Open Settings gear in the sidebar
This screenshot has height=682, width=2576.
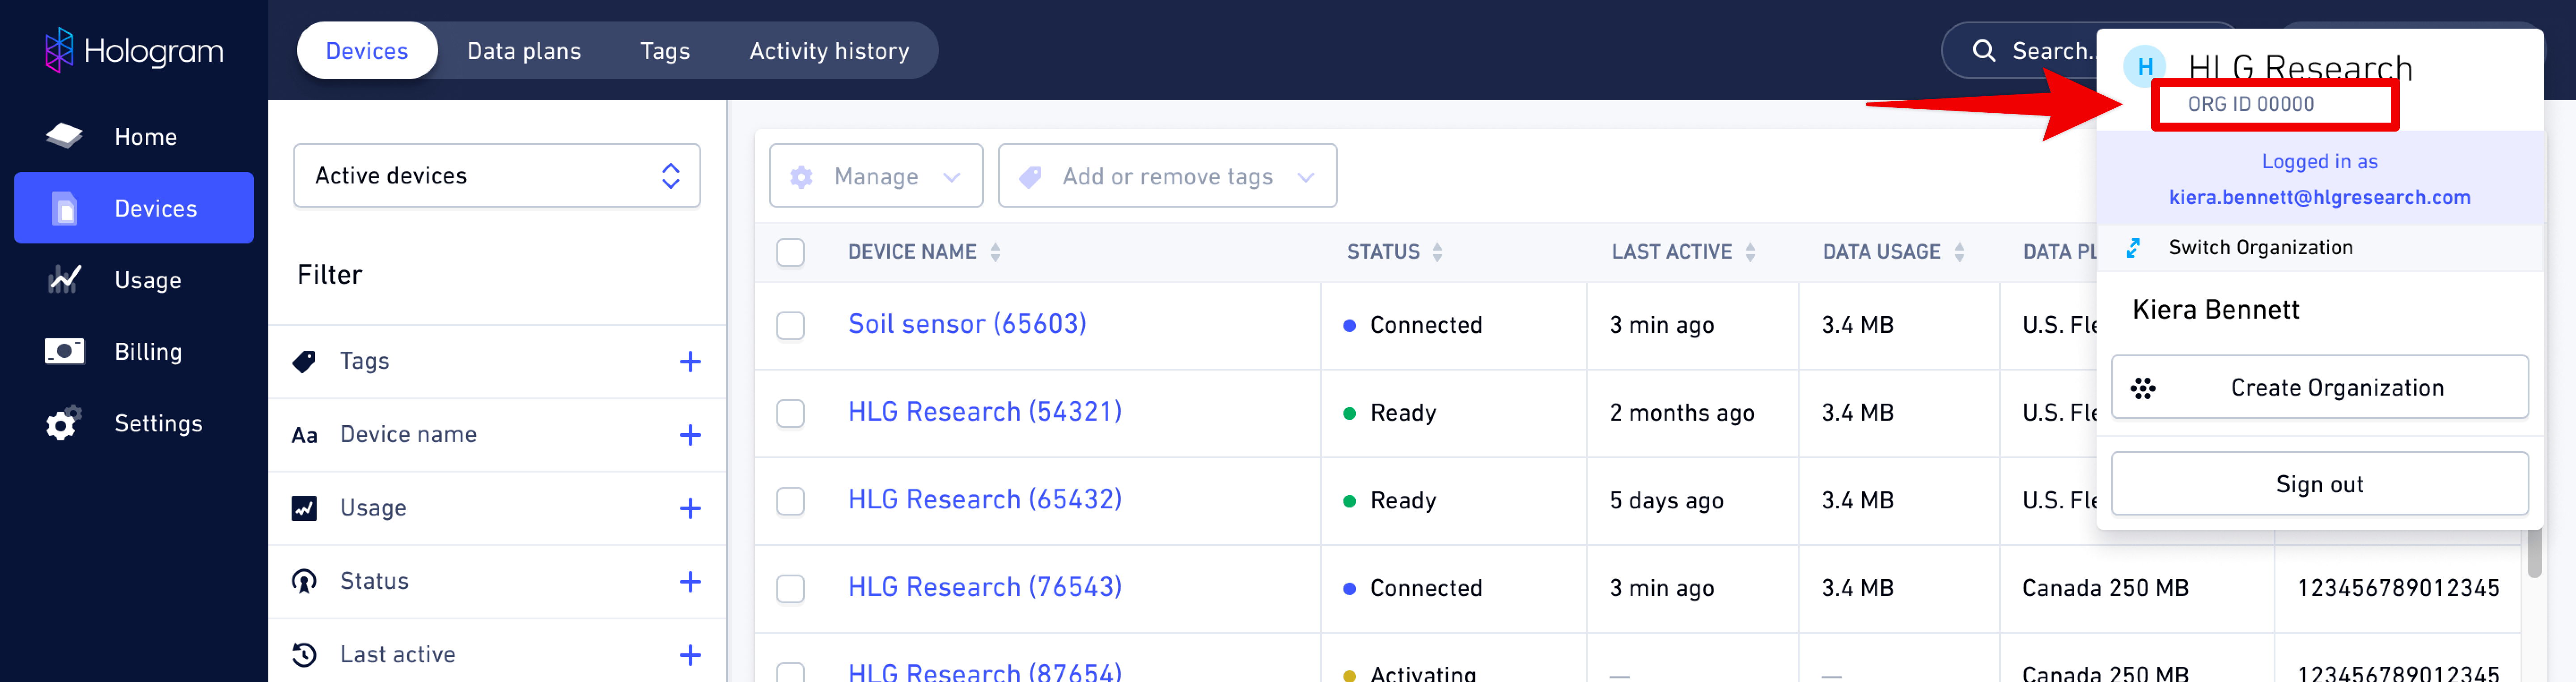click(x=63, y=424)
